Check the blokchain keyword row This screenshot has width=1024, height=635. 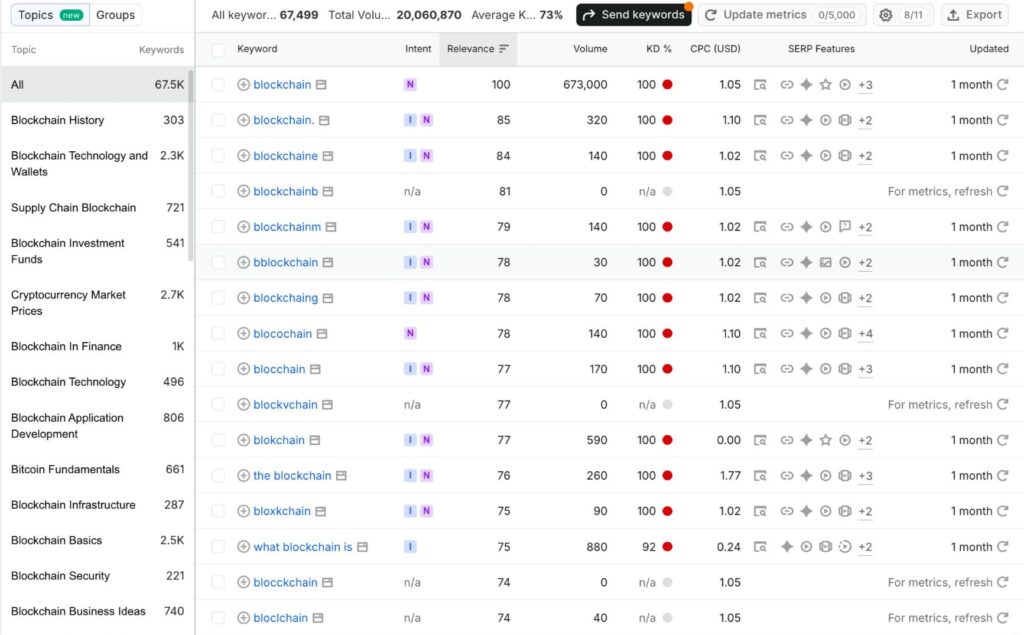tap(218, 440)
